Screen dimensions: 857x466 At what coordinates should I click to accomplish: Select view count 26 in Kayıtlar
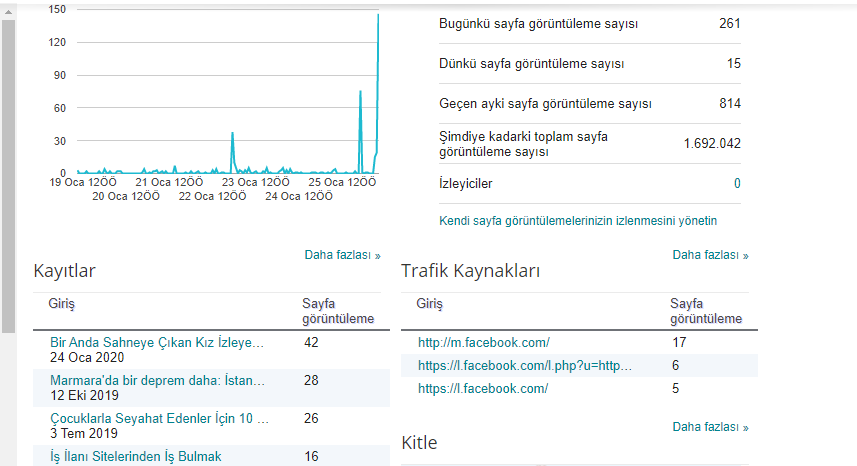coord(311,418)
